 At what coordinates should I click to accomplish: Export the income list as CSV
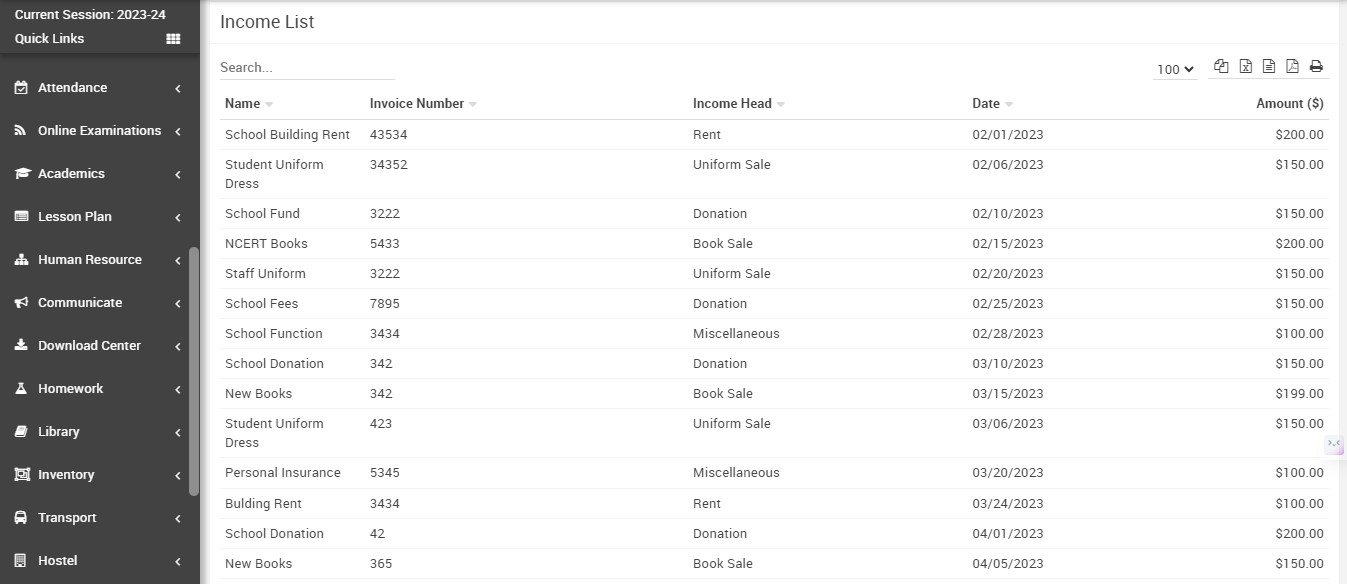click(1269, 67)
